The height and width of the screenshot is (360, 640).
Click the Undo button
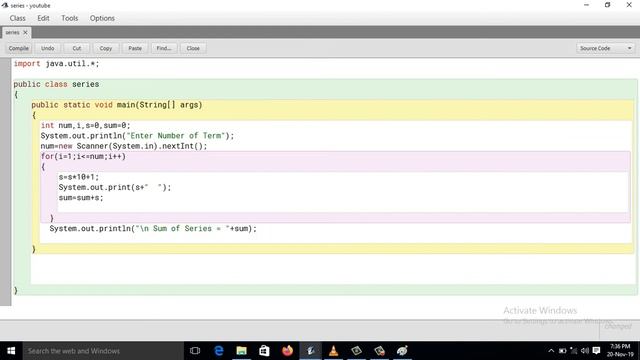(x=47, y=48)
